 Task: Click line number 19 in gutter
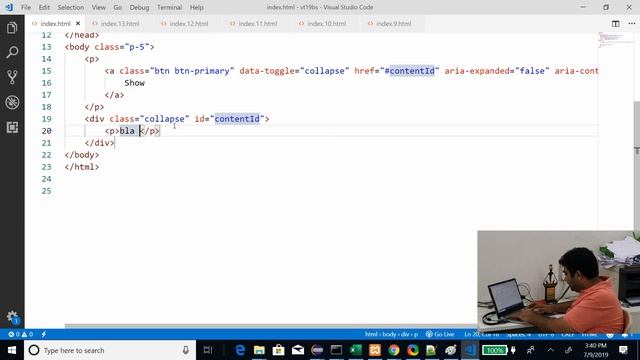click(x=47, y=119)
